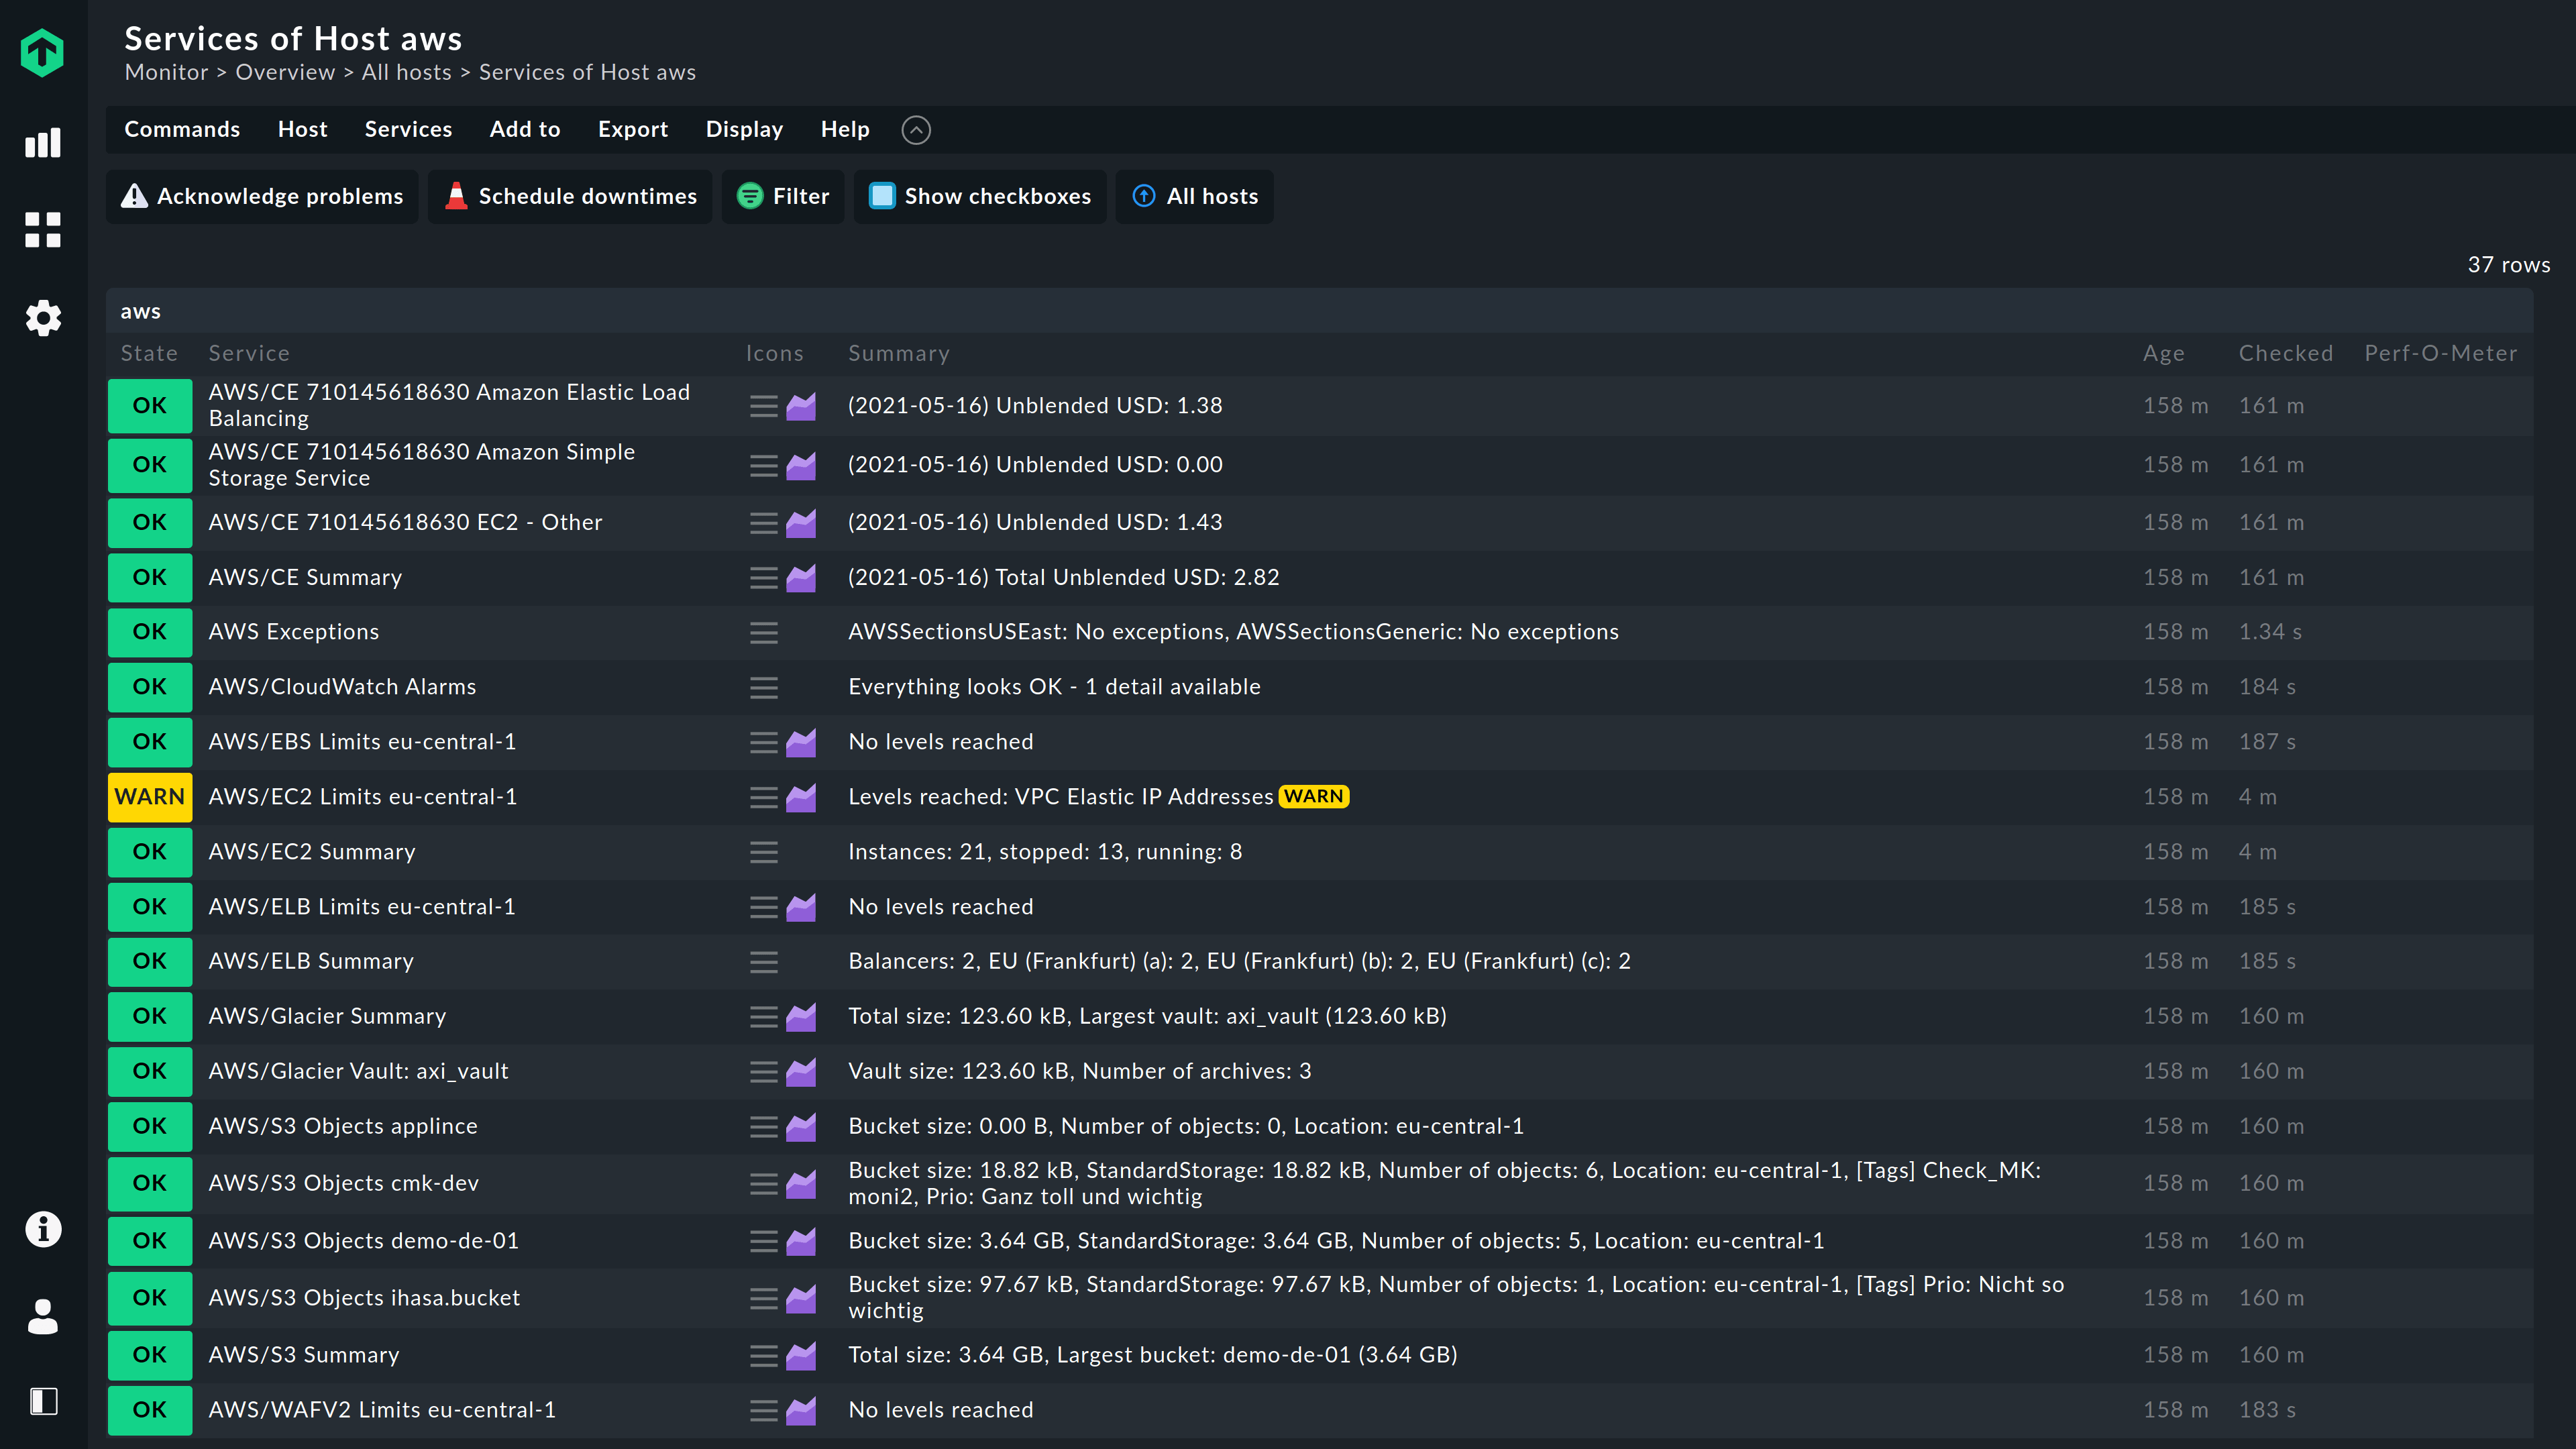Open action menu for AWS/CE Simple Storage Service

tap(764, 465)
